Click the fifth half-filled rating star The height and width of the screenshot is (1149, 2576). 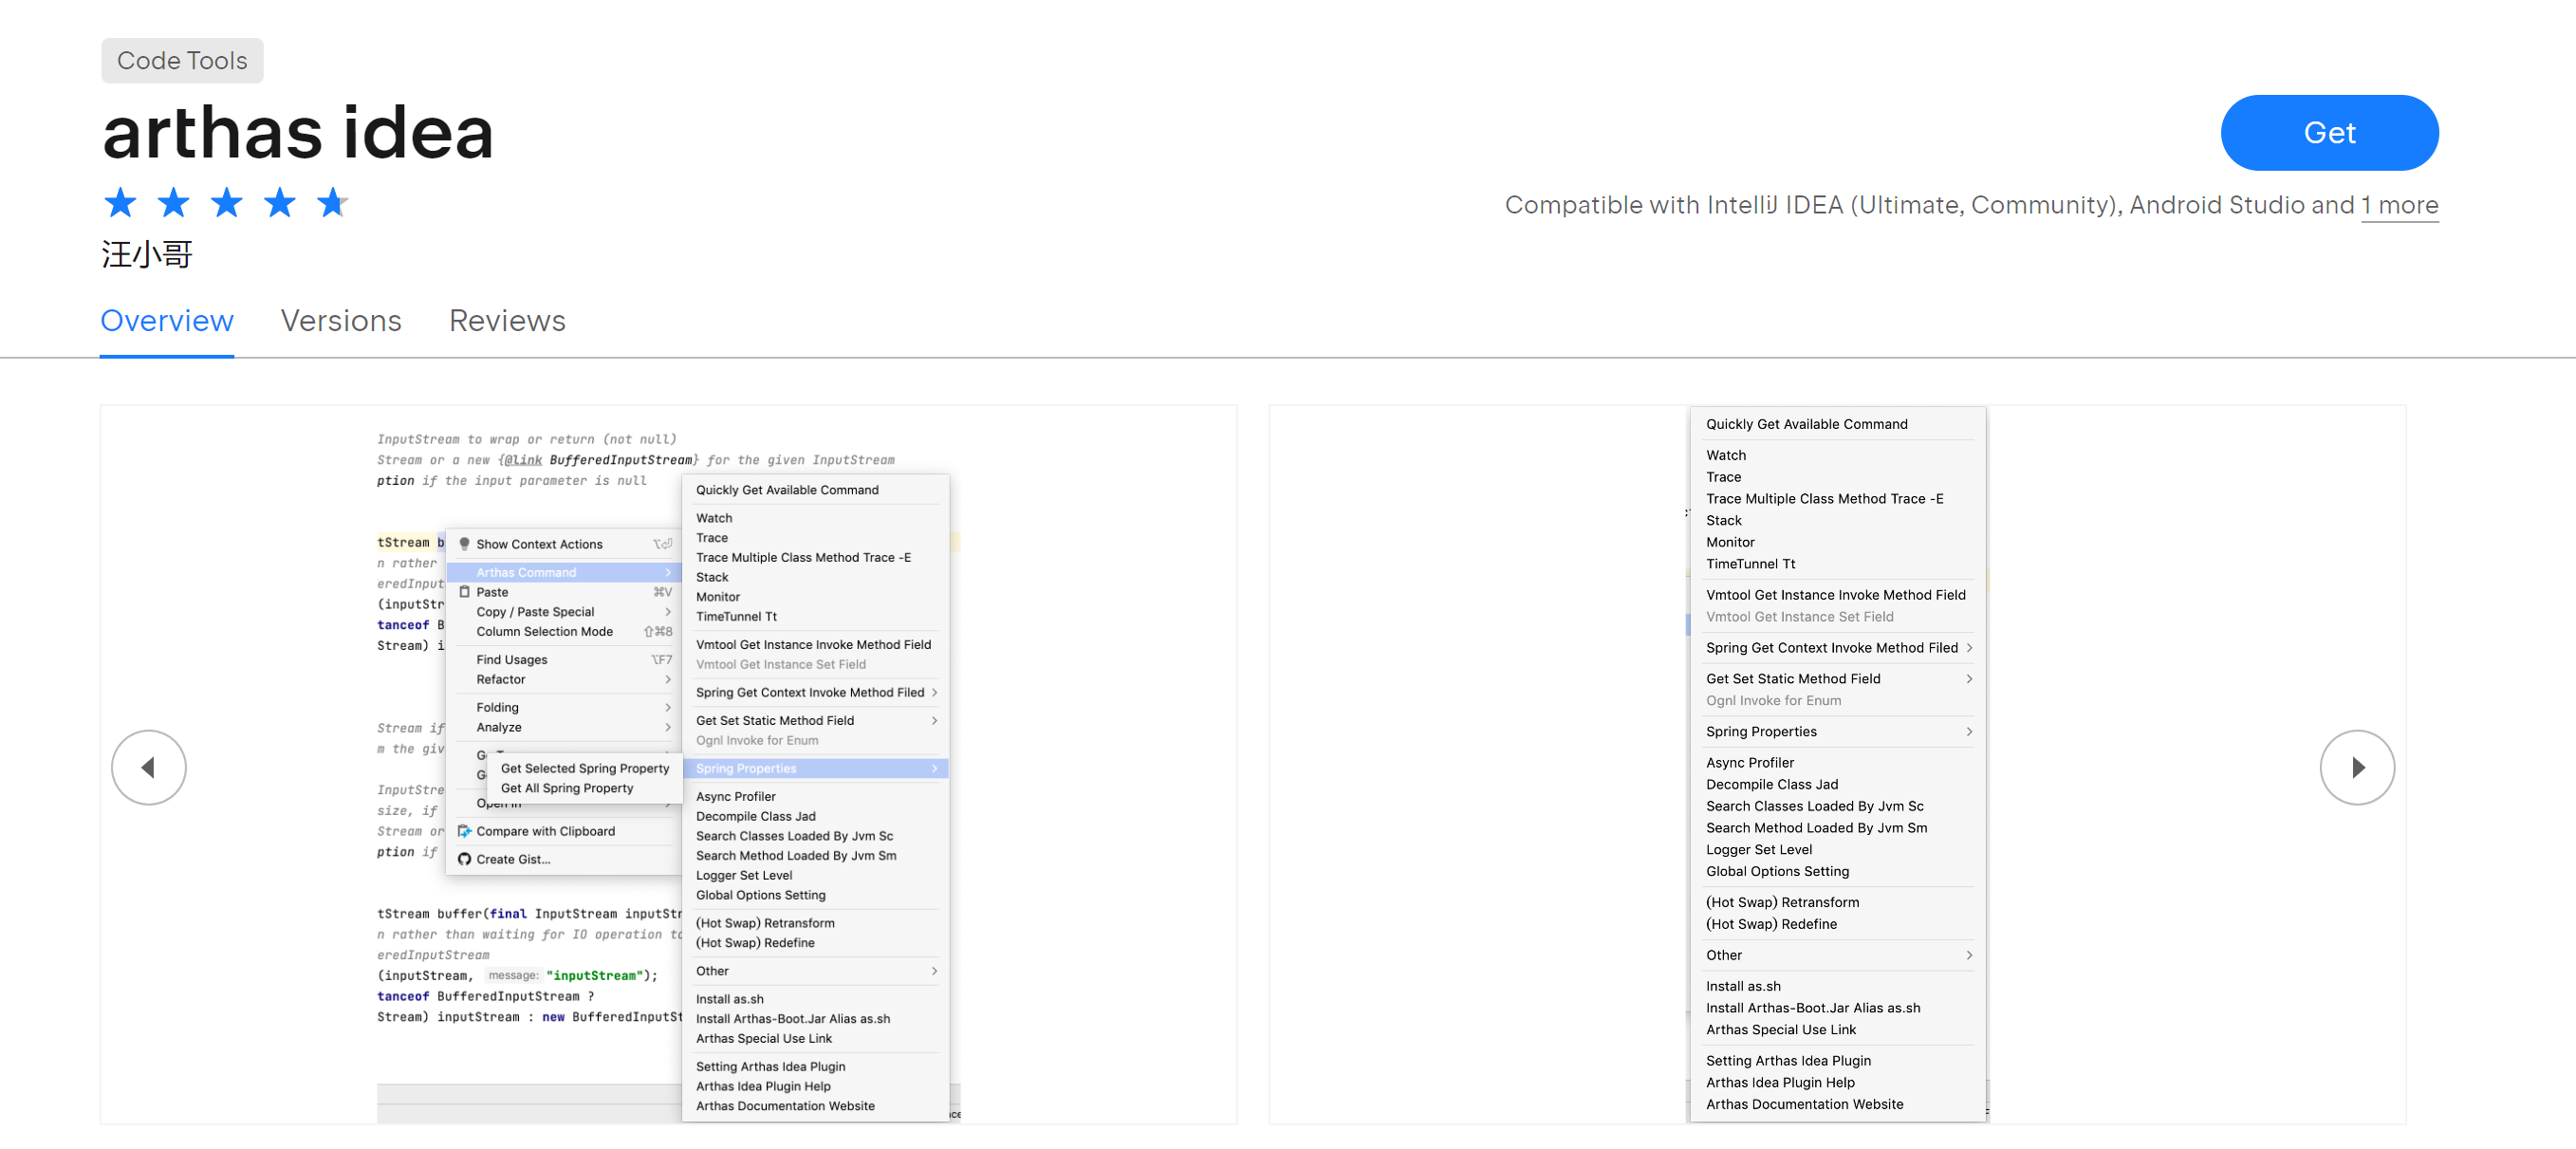tap(332, 203)
